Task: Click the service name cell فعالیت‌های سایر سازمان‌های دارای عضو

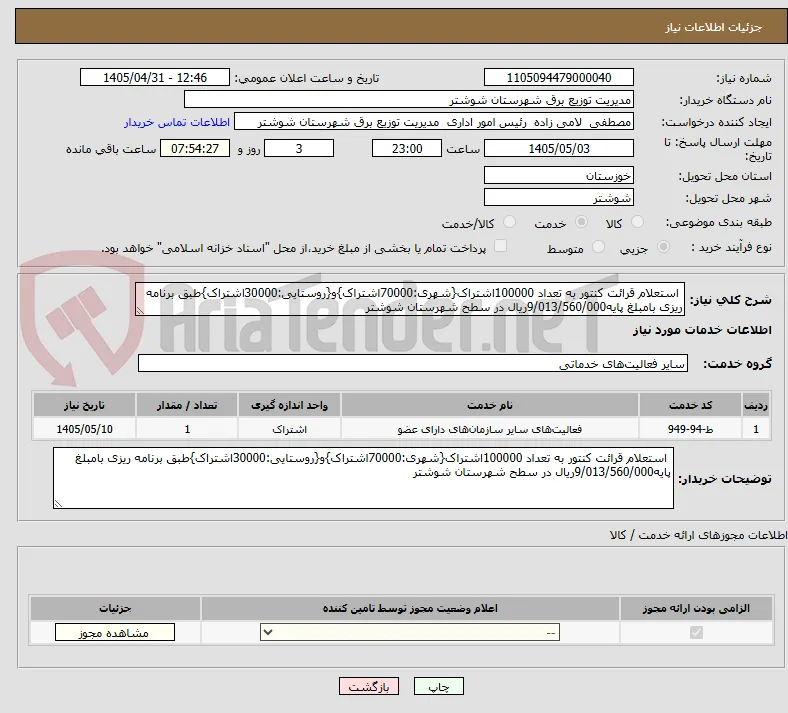Action: pyautogui.click(x=489, y=429)
